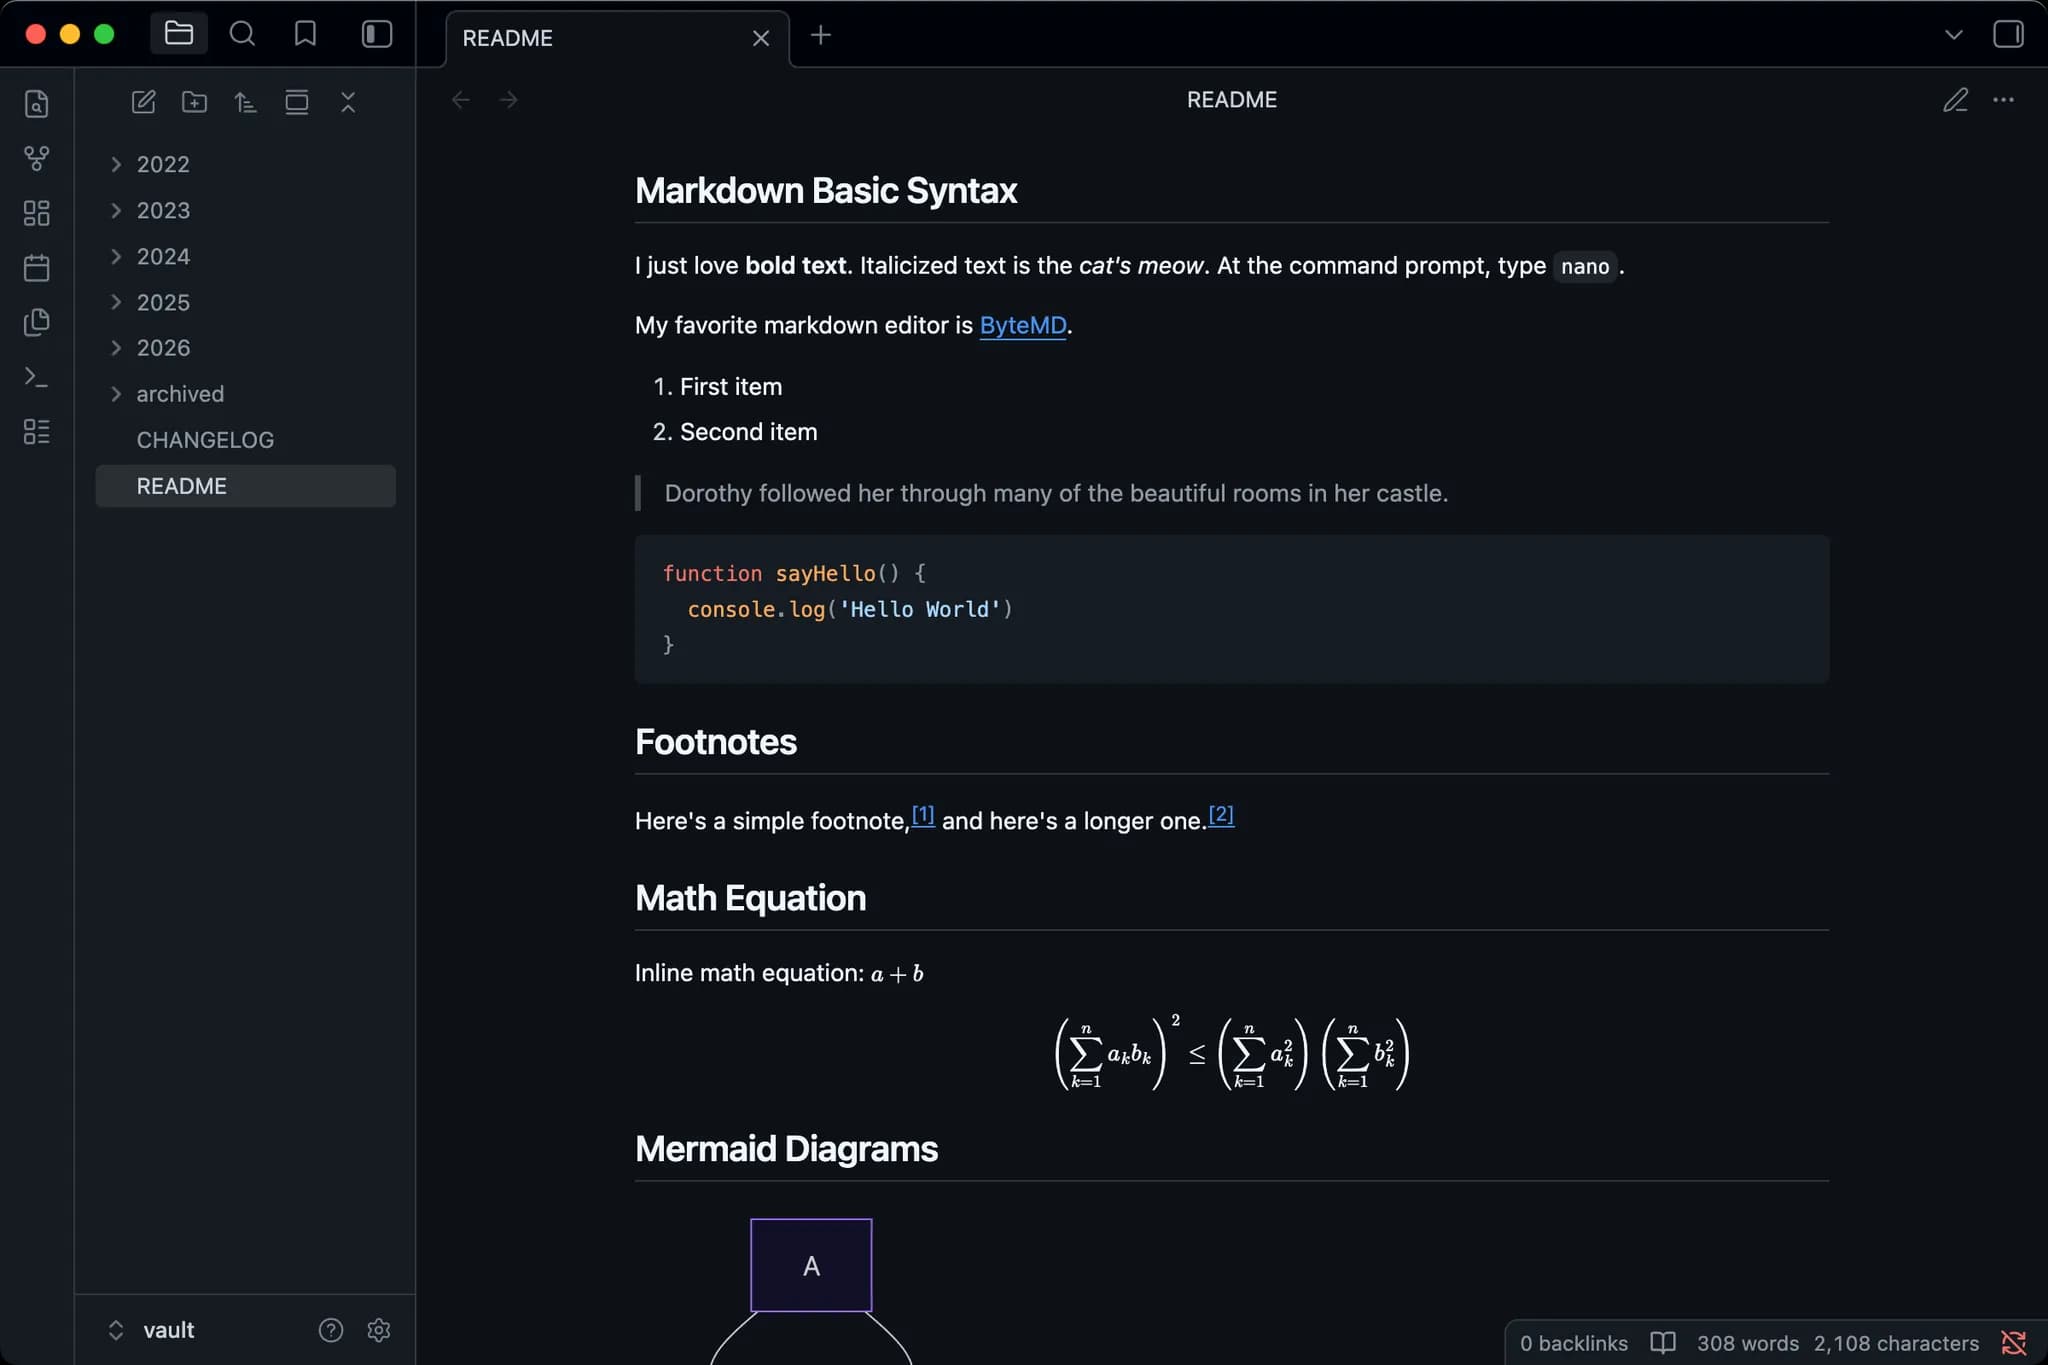Open the search tab icon
The width and height of the screenshot is (2048, 1365).
point(242,34)
